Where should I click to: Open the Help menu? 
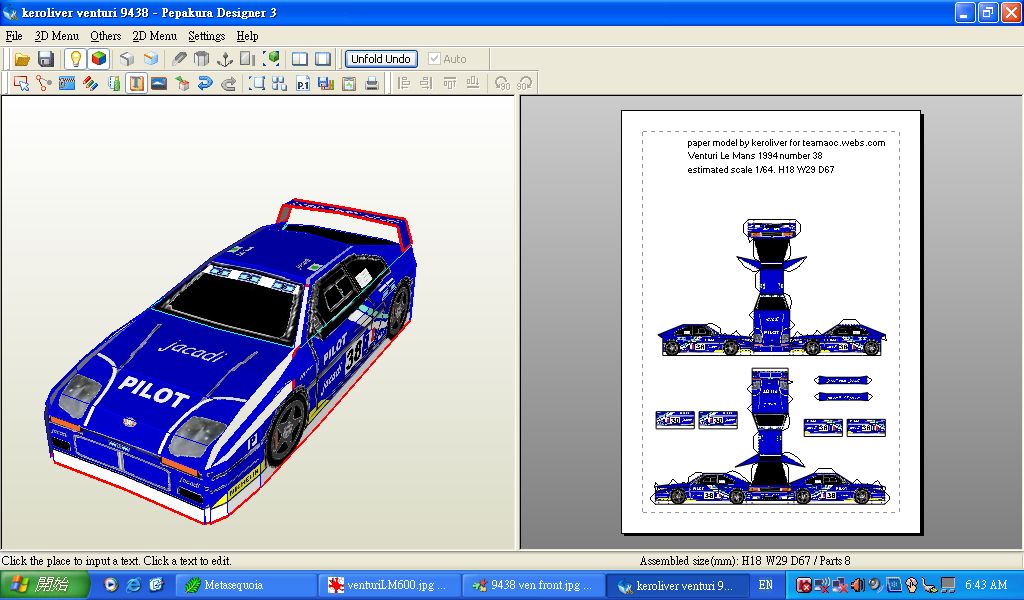coord(248,36)
